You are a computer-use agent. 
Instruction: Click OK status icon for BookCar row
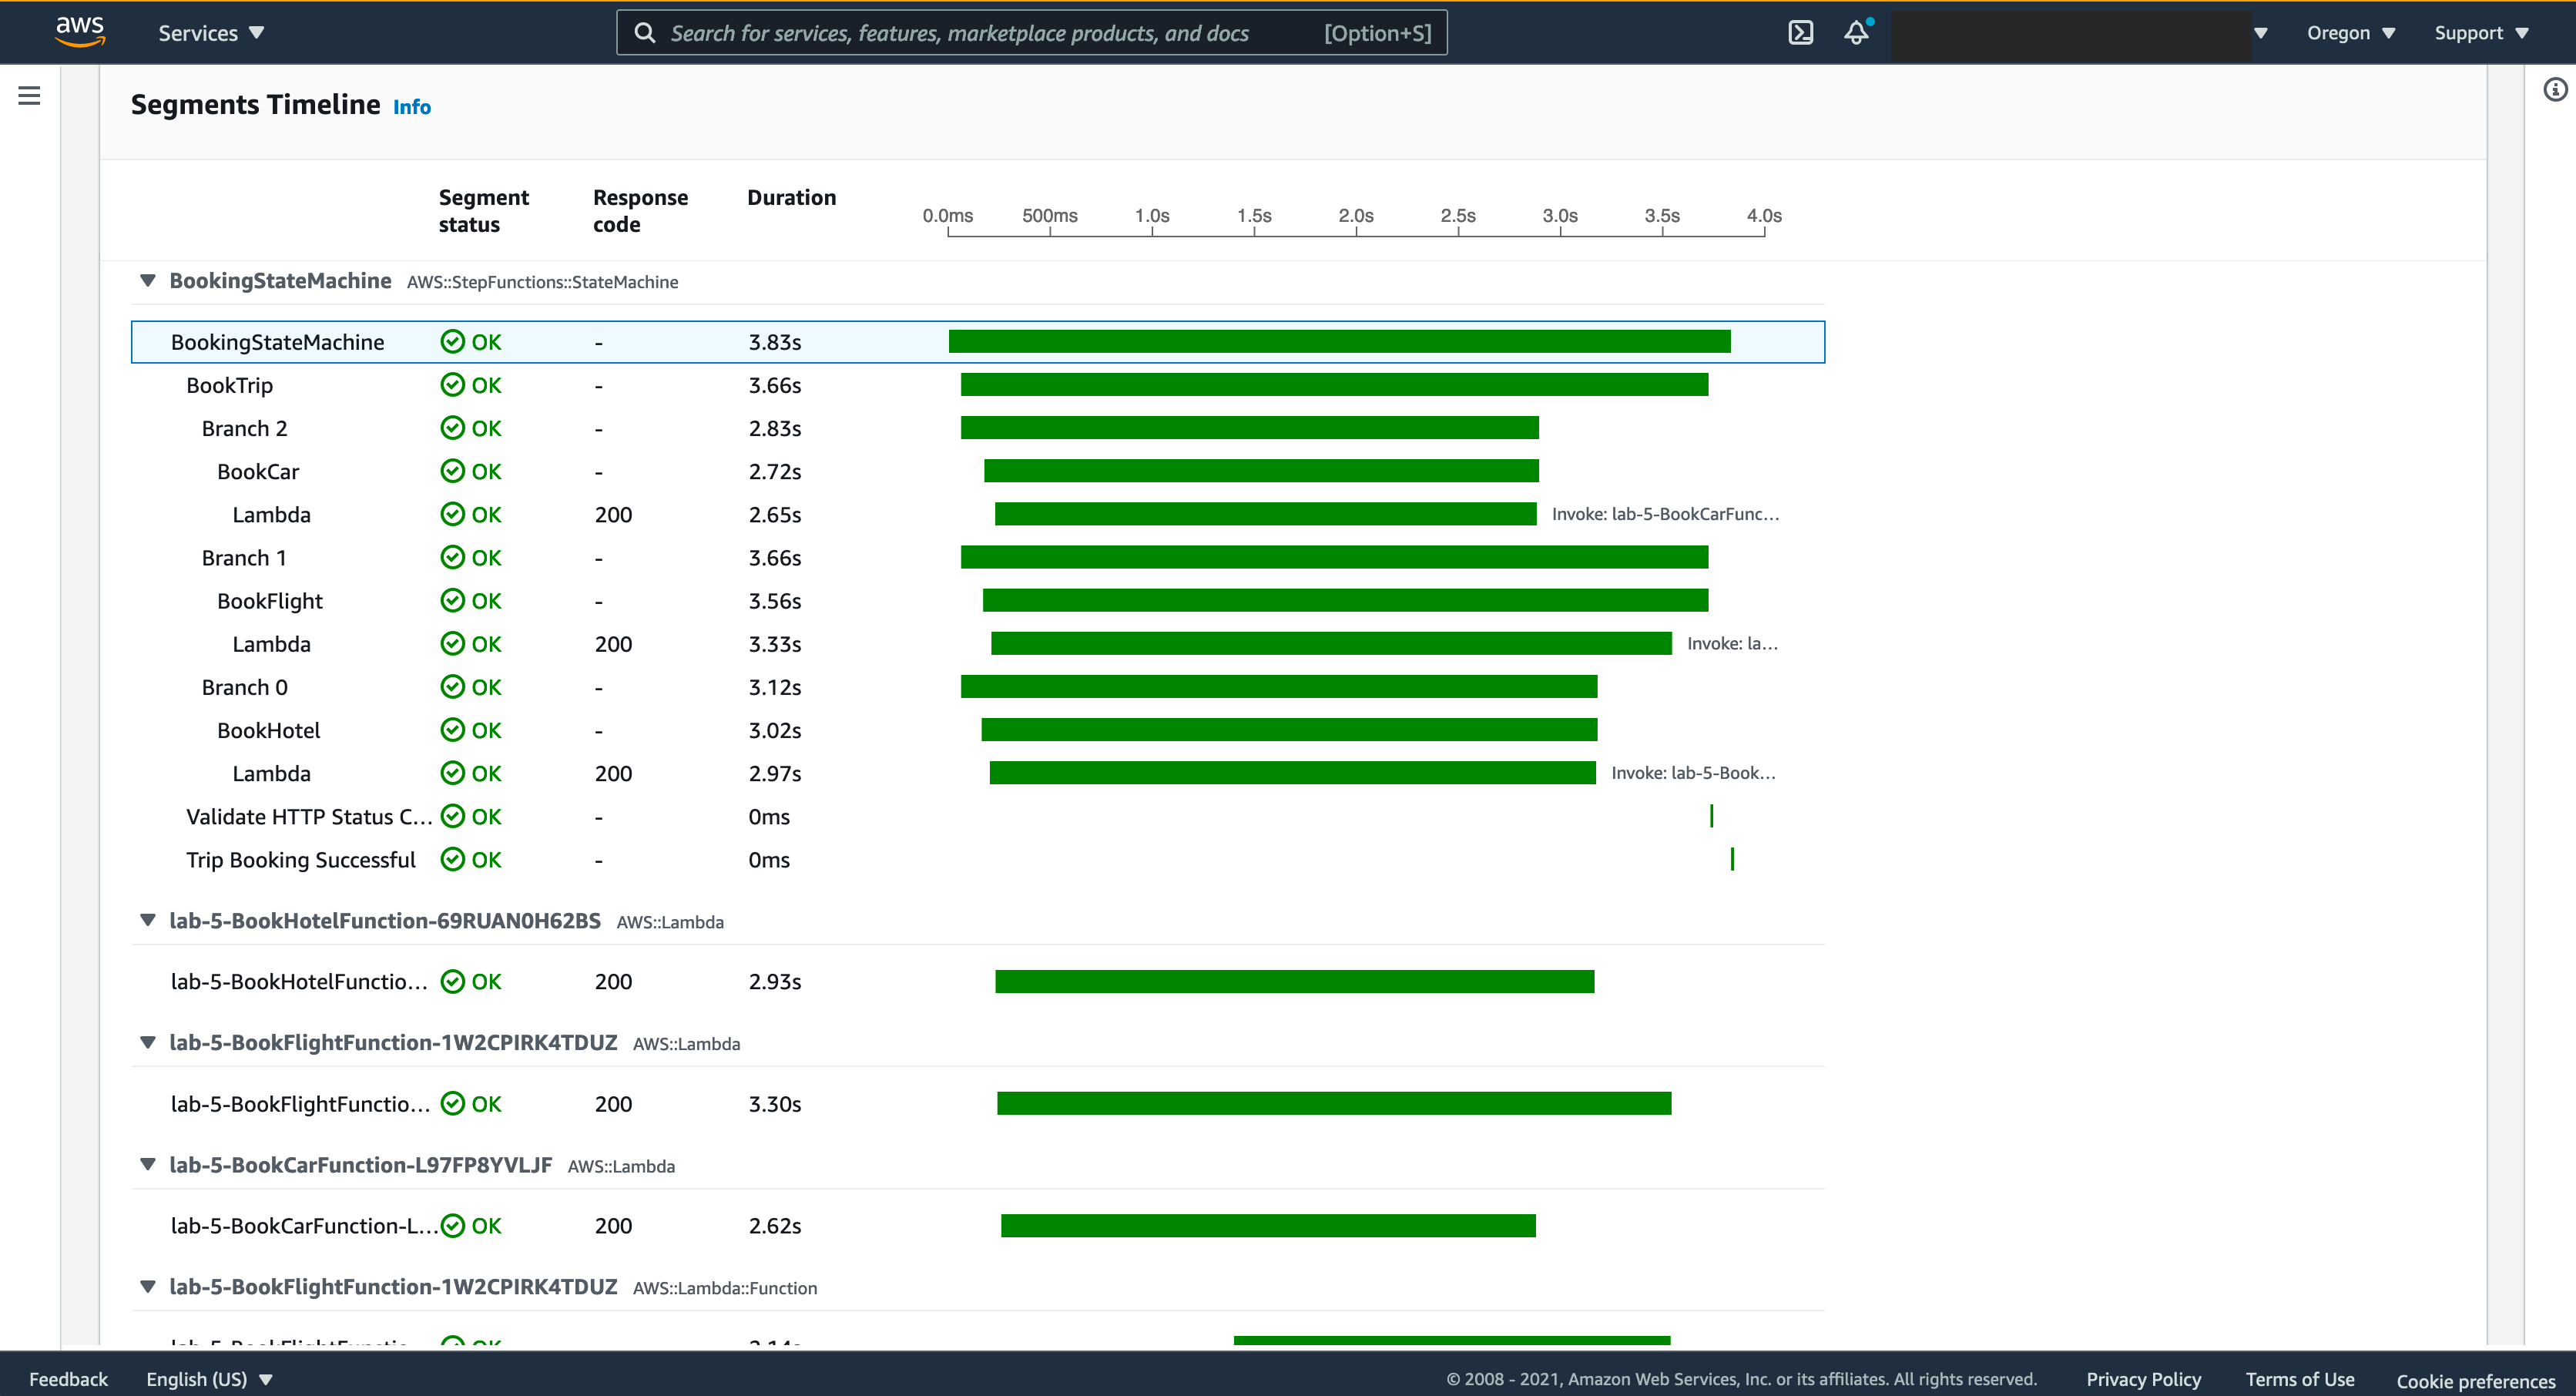click(453, 471)
